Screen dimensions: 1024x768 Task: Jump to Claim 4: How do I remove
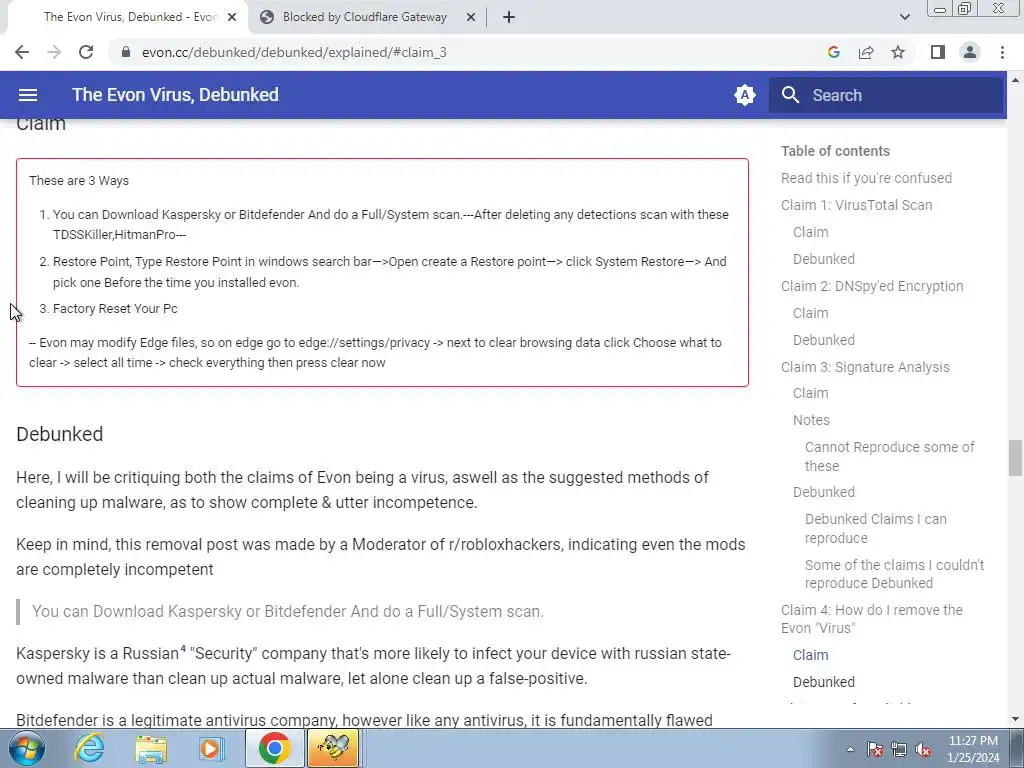pos(872,619)
